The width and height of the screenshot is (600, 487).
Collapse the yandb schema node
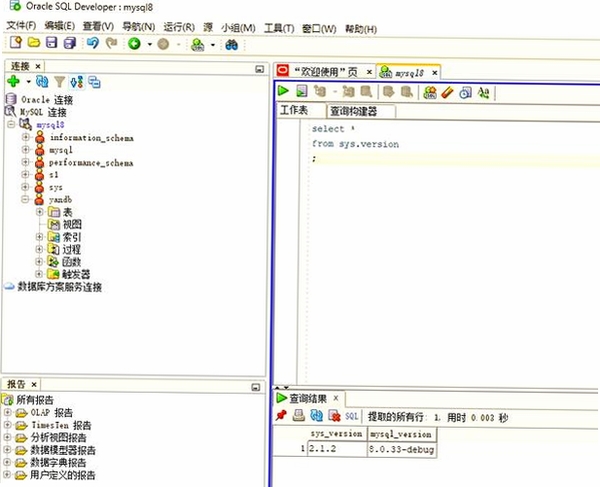(25, 199)
